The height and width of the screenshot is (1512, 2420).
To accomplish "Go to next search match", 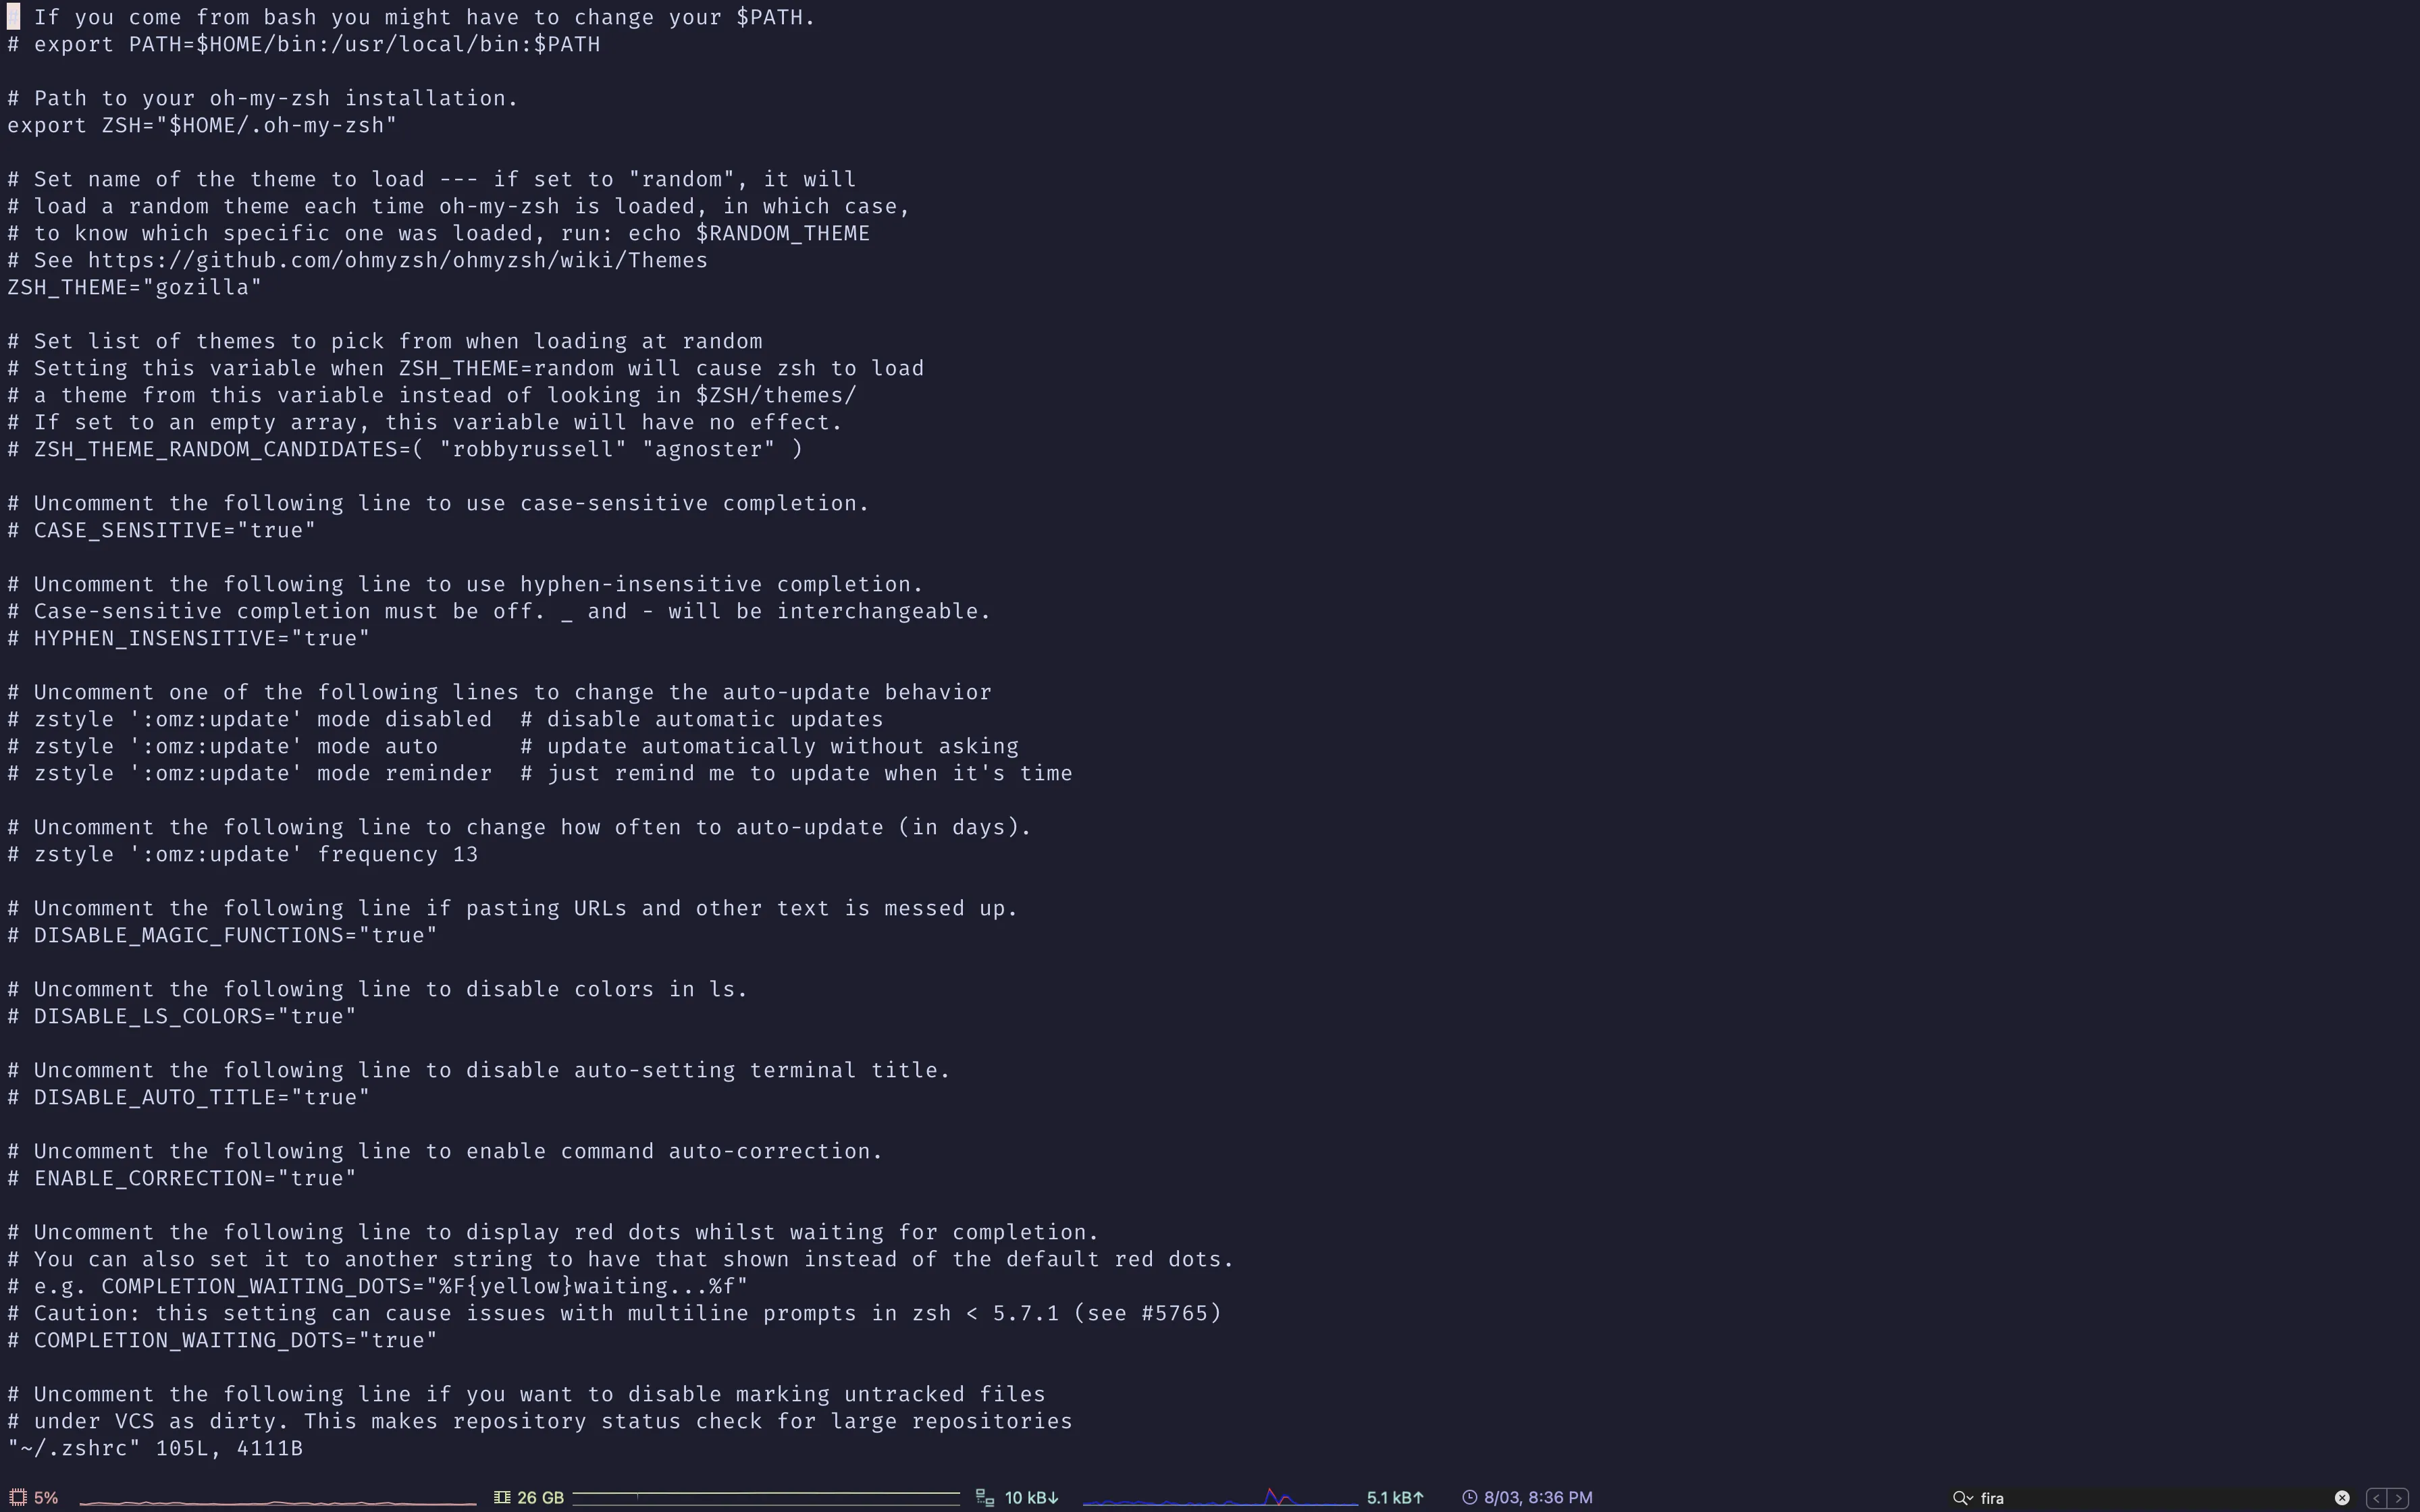I will click(x=2398, y=1497).
